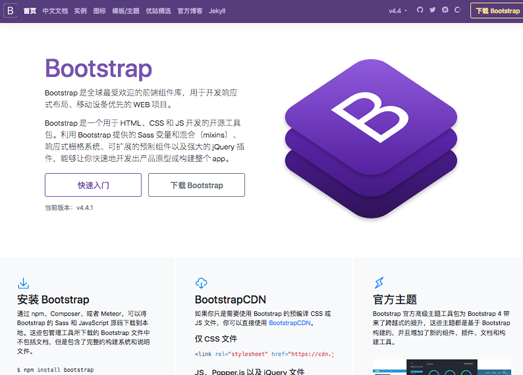Open 模板/主题 navbar item
Image resolution: width=523 pixels, height=375 pixels.
point(126,11)
